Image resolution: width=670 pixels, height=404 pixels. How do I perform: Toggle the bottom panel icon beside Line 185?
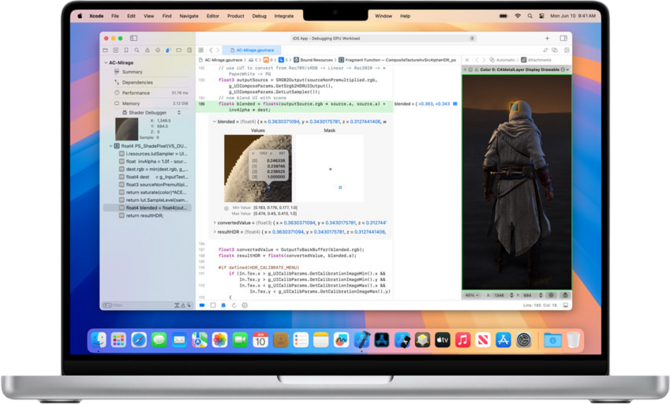click(x=565, y=305)
